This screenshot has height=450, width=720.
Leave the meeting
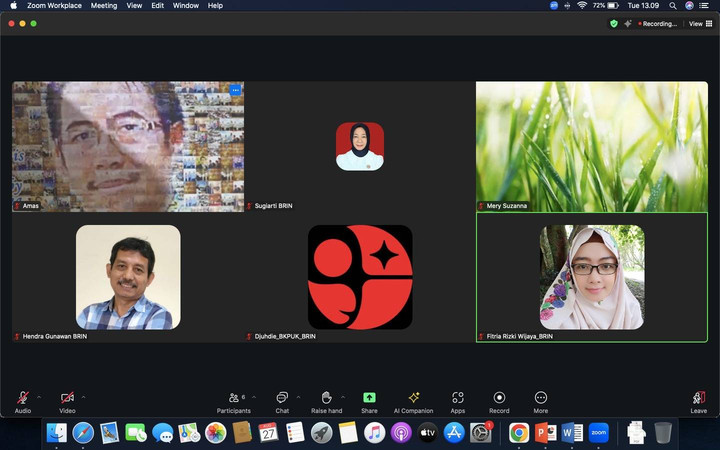point(698,399)
